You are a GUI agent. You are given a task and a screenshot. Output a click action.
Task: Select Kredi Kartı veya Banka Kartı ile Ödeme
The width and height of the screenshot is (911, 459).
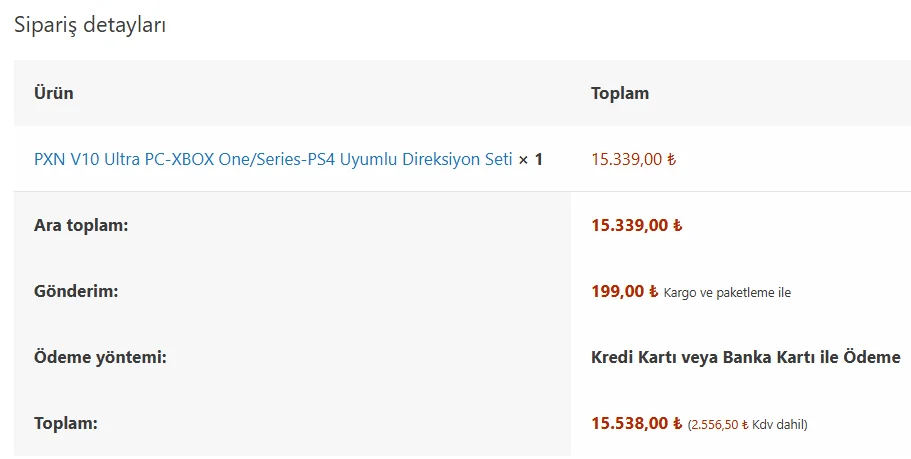[745, 357]
